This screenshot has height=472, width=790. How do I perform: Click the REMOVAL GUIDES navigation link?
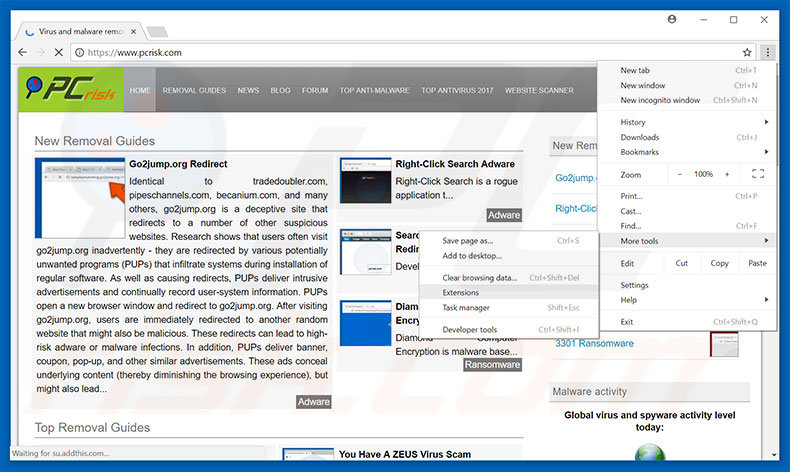pos(194,90)
